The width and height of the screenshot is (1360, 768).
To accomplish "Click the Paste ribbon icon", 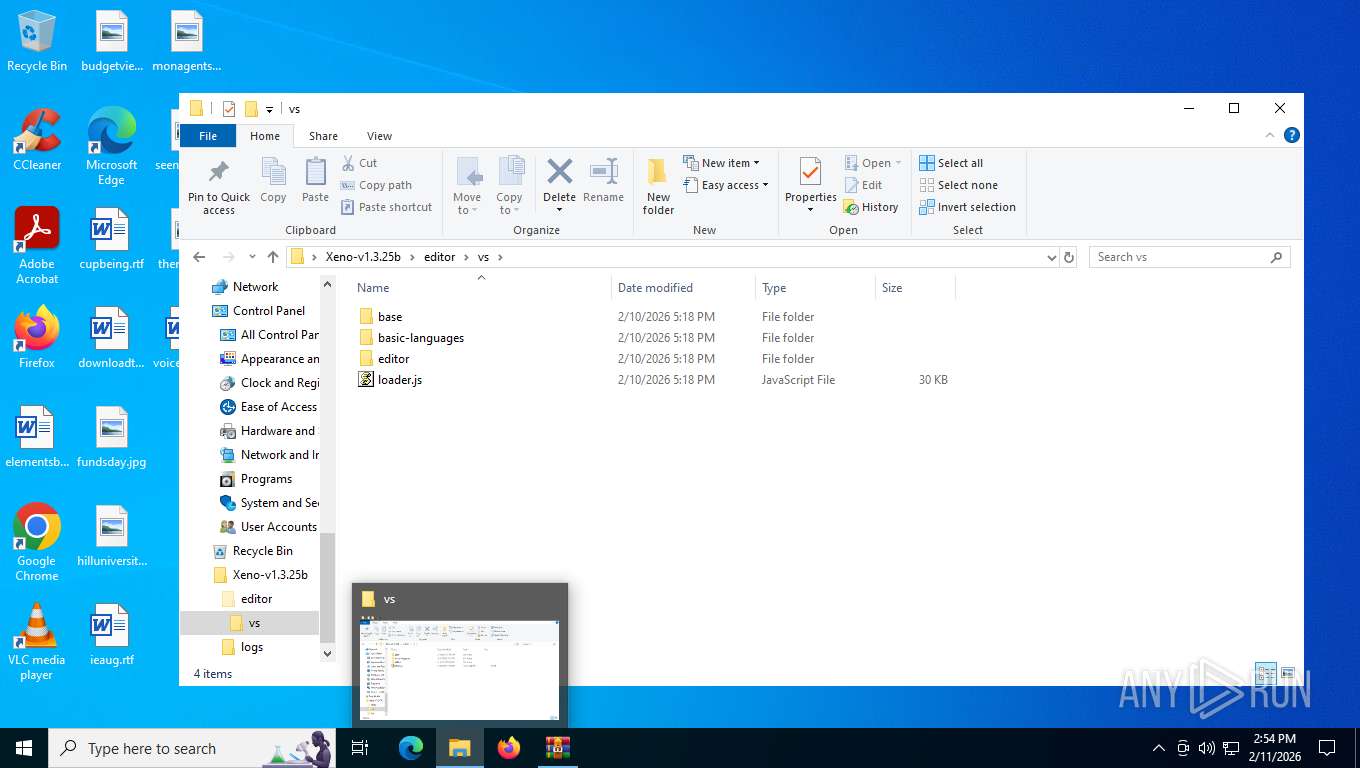I will [315, 180].
